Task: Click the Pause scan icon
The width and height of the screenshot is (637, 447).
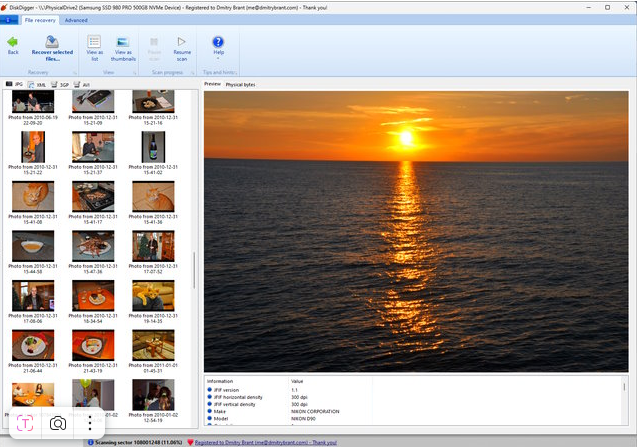Action: (x=154, y=42)
